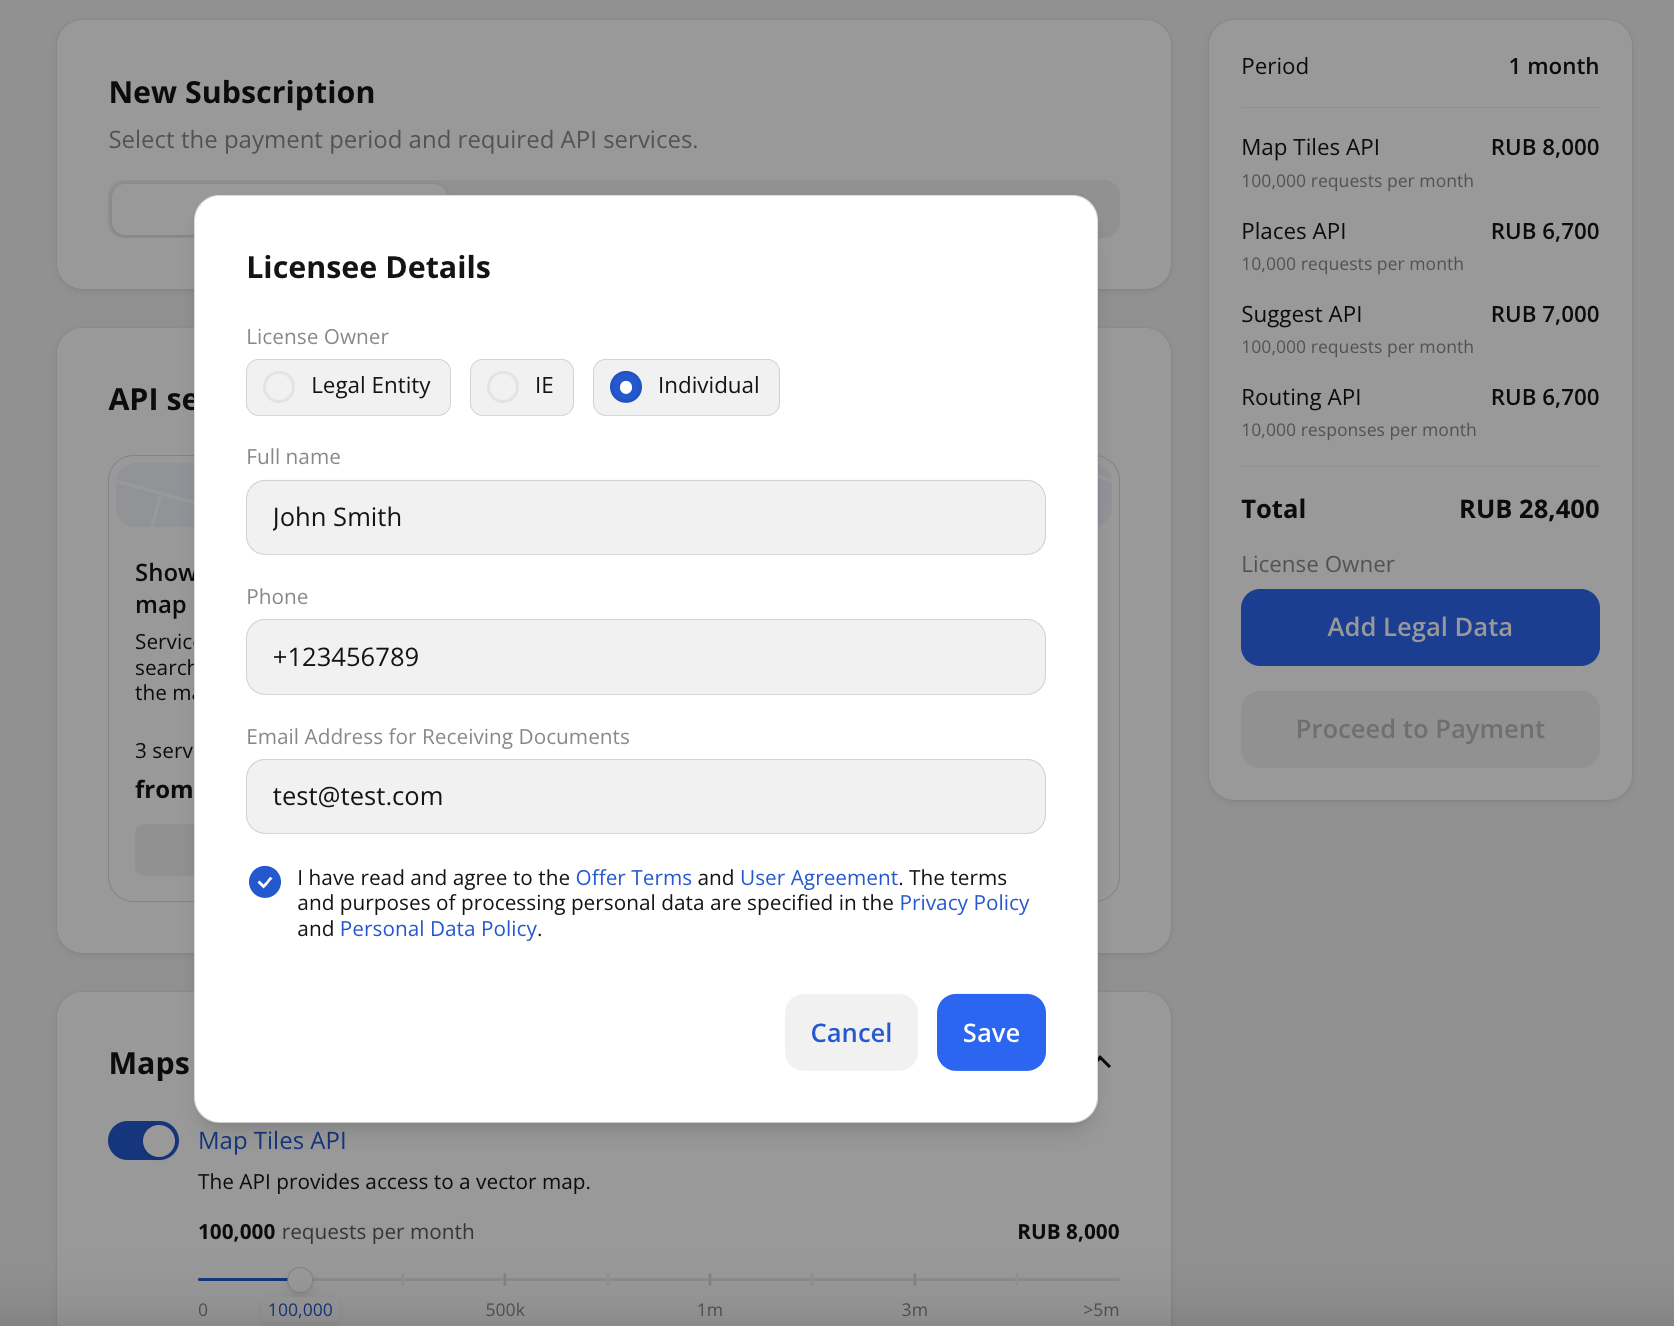
Task: Focus the Phone number field
Action: (x=645, y=657)
